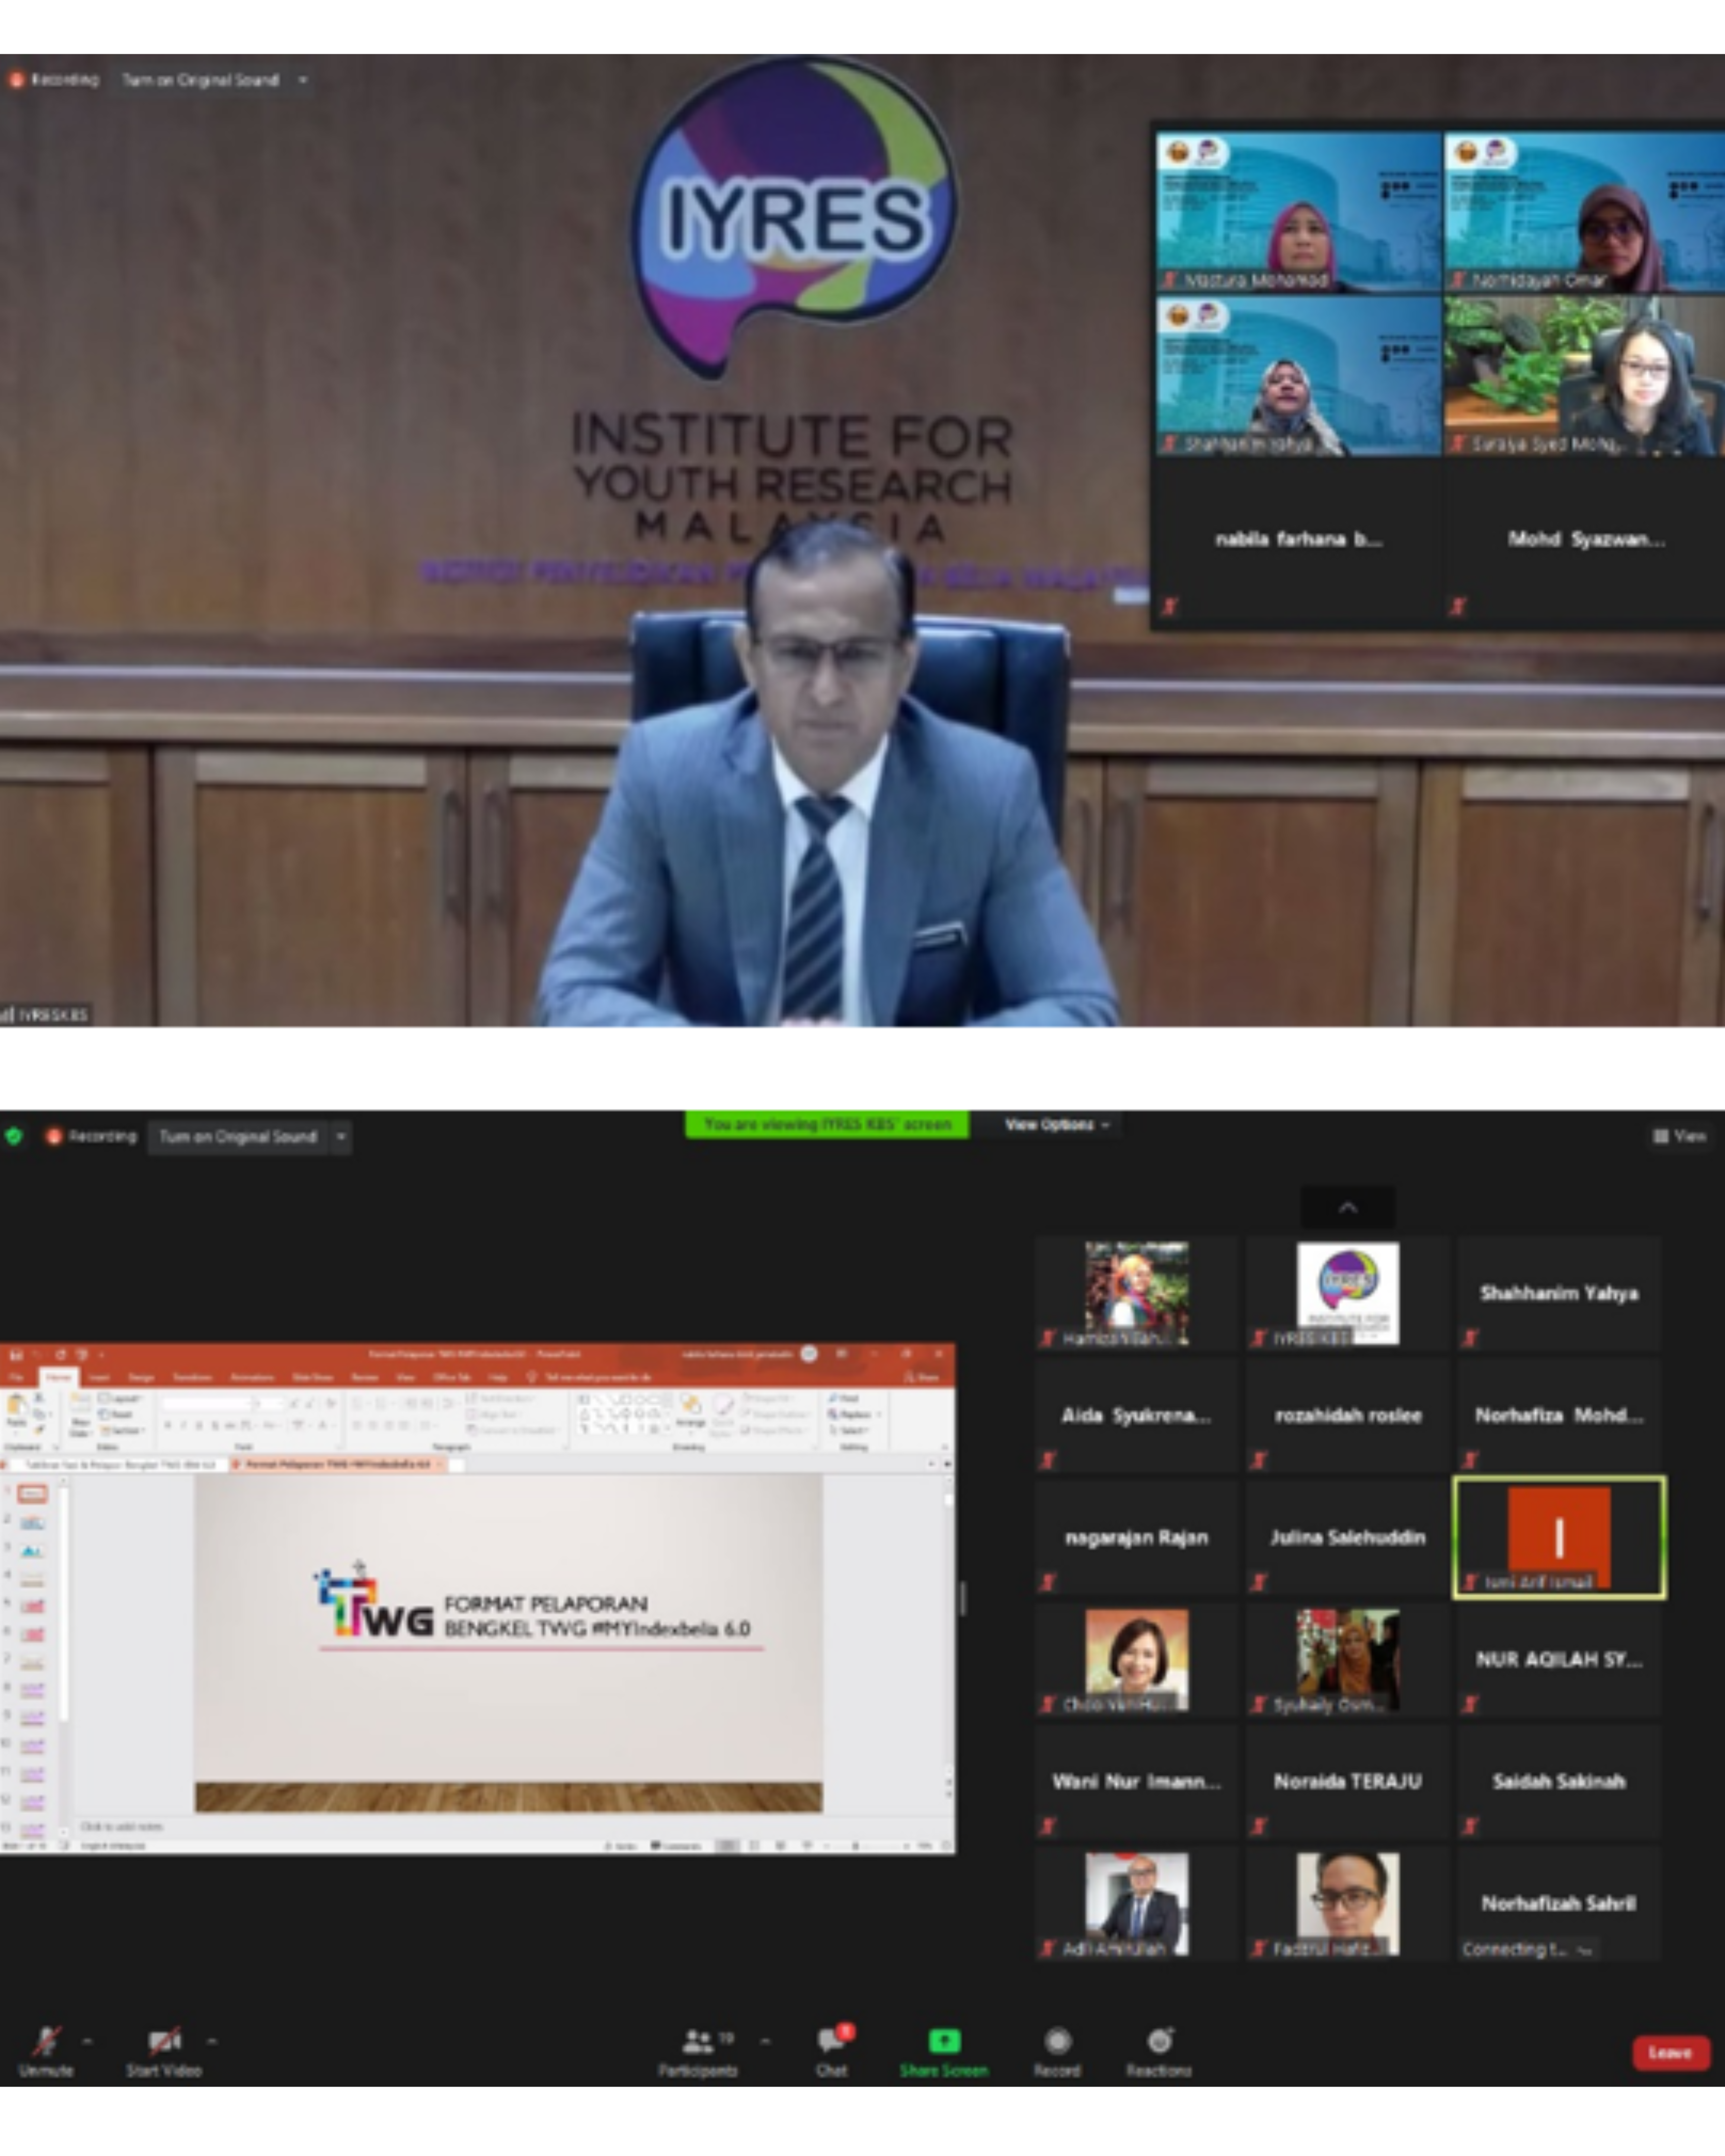Click muted mic icon on NUR AQILAH tile

pyautogui.click(x=1470, y=1705)
